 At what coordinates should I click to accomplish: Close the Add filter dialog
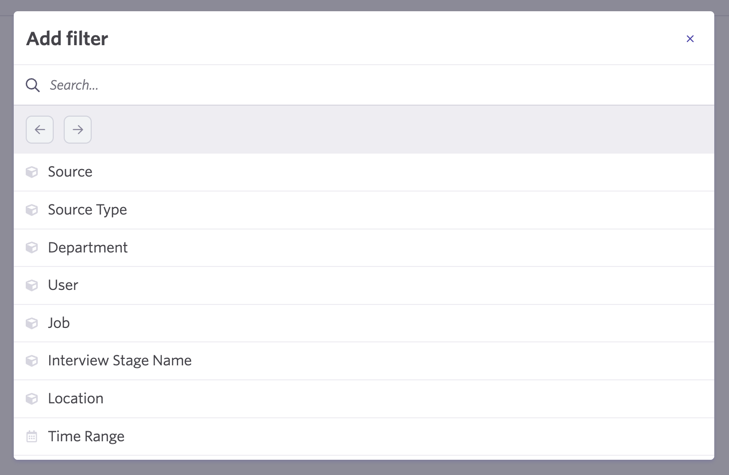690,39
